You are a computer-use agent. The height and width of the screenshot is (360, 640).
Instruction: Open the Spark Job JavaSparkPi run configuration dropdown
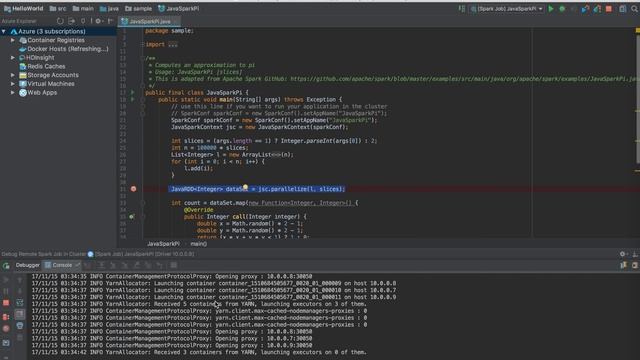click(x=507, y=9)
